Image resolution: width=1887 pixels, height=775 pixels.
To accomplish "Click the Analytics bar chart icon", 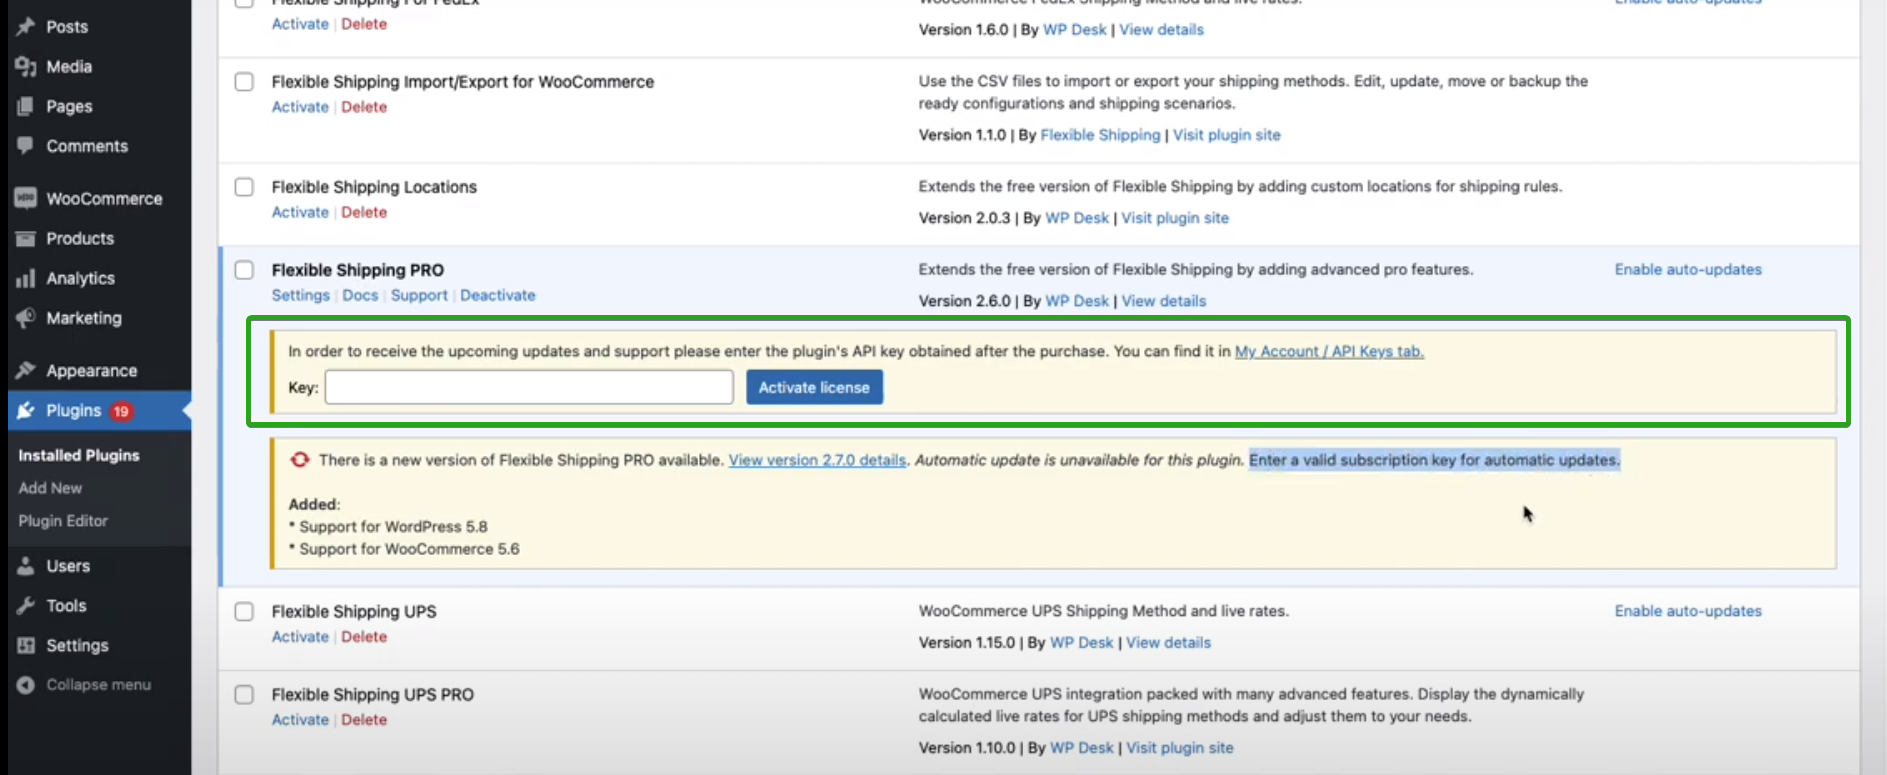I will coord(26,279).
